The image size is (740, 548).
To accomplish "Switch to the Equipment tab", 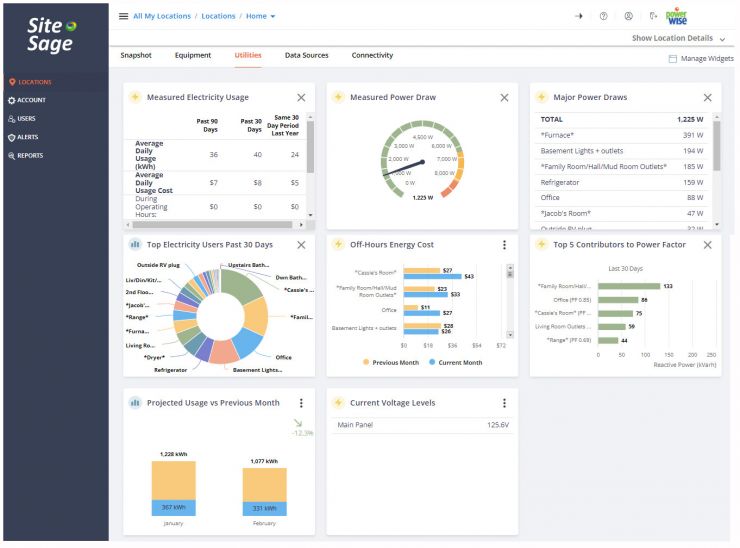I will (193, 55).
